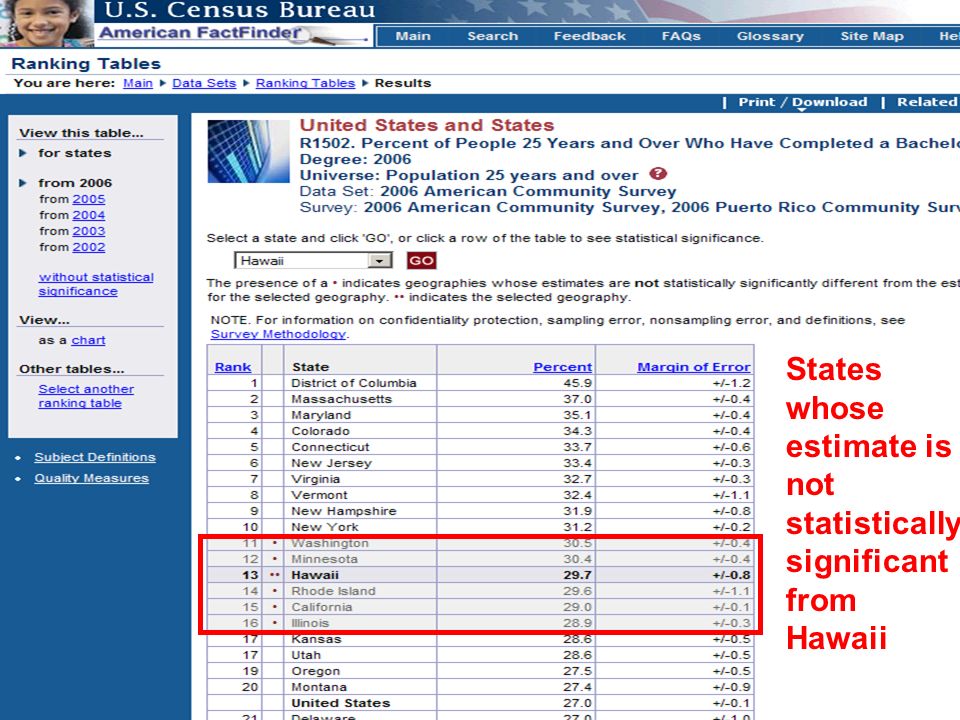Open the Quality Measures link
Viewport: 960px width, 720px height.
pos(91,478)
